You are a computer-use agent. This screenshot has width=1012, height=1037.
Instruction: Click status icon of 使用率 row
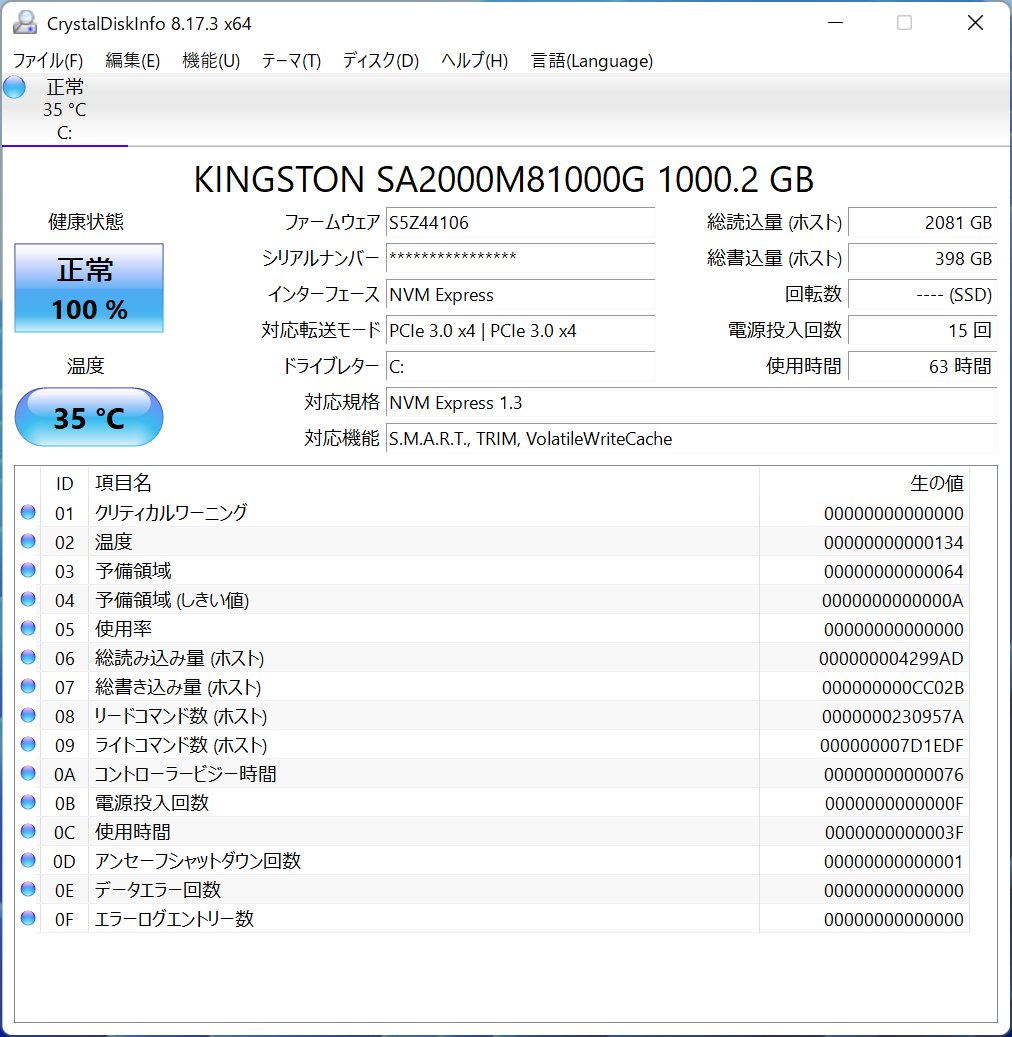(x=28, y=629)
